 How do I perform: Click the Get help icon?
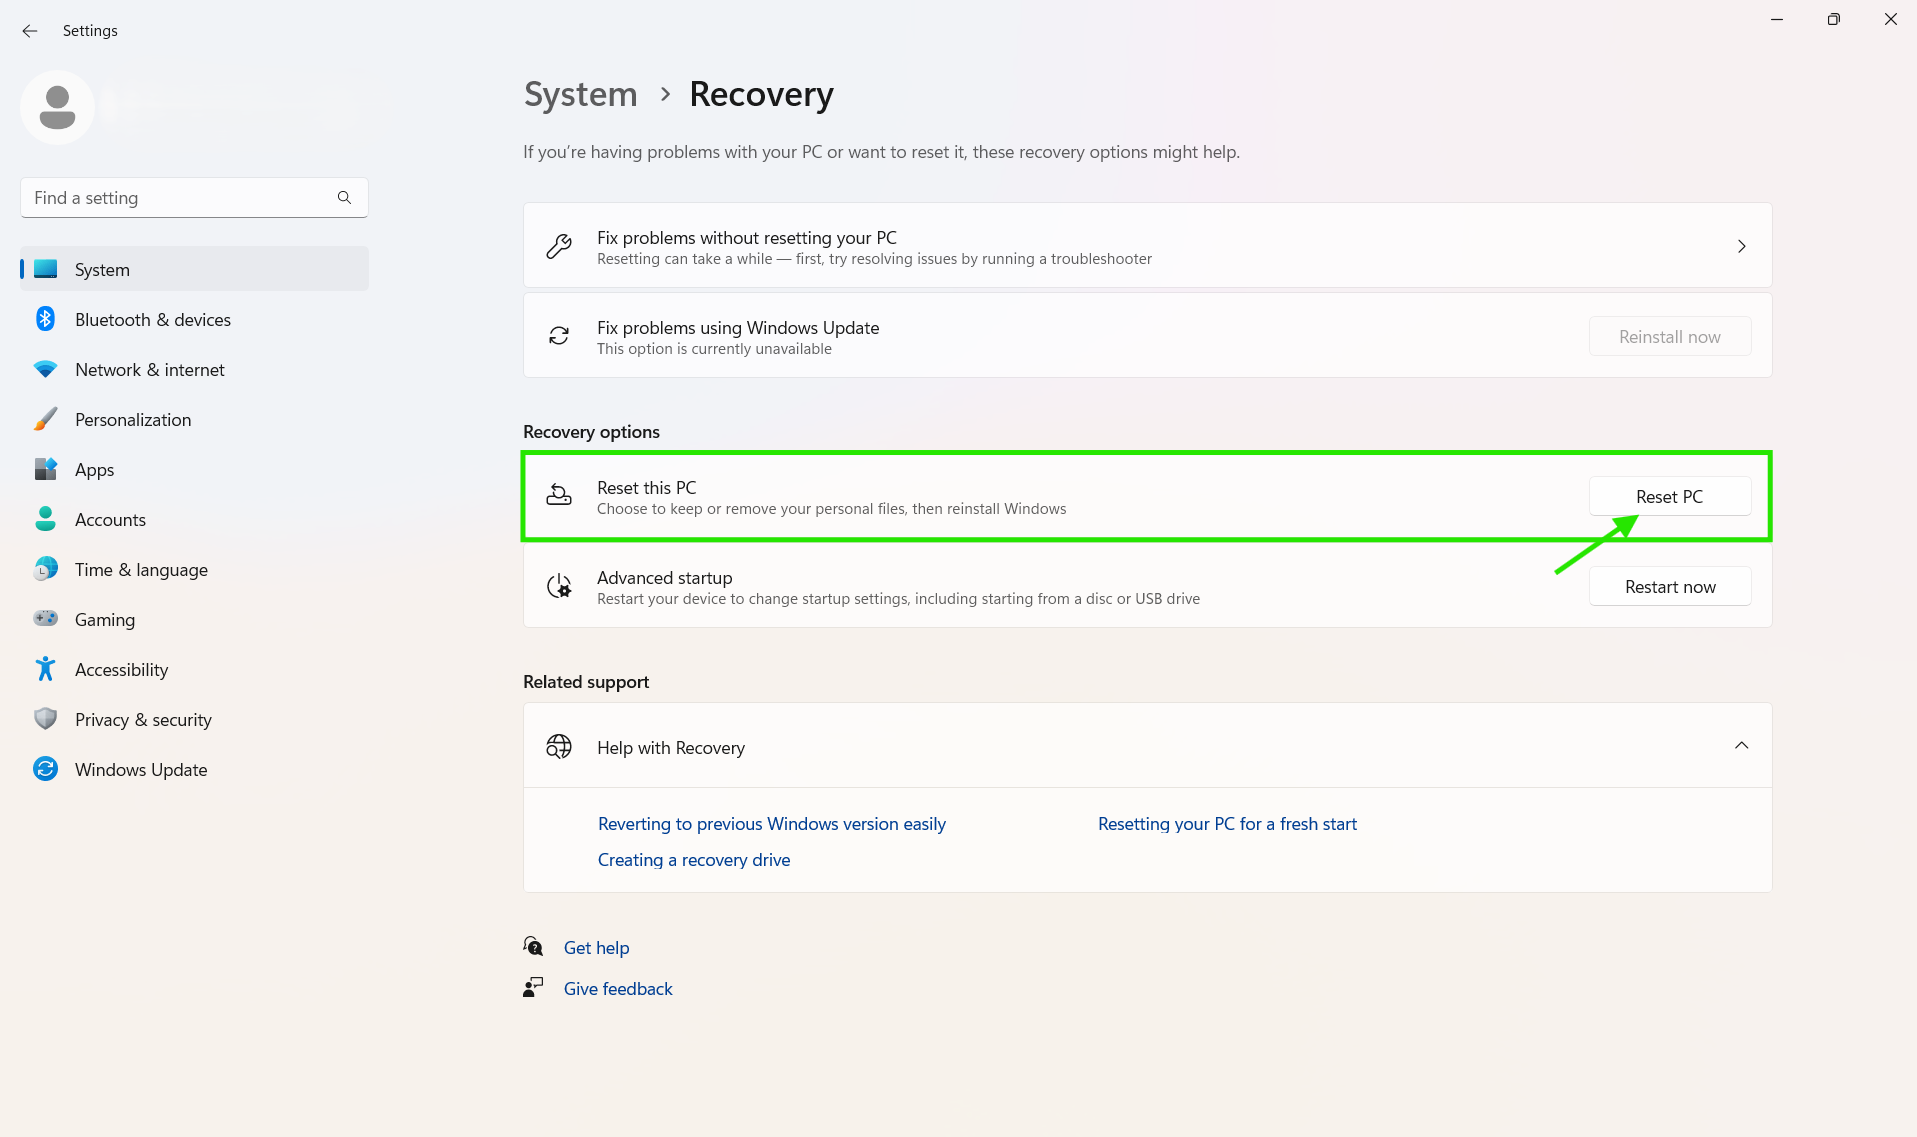[x=533, y=946]
